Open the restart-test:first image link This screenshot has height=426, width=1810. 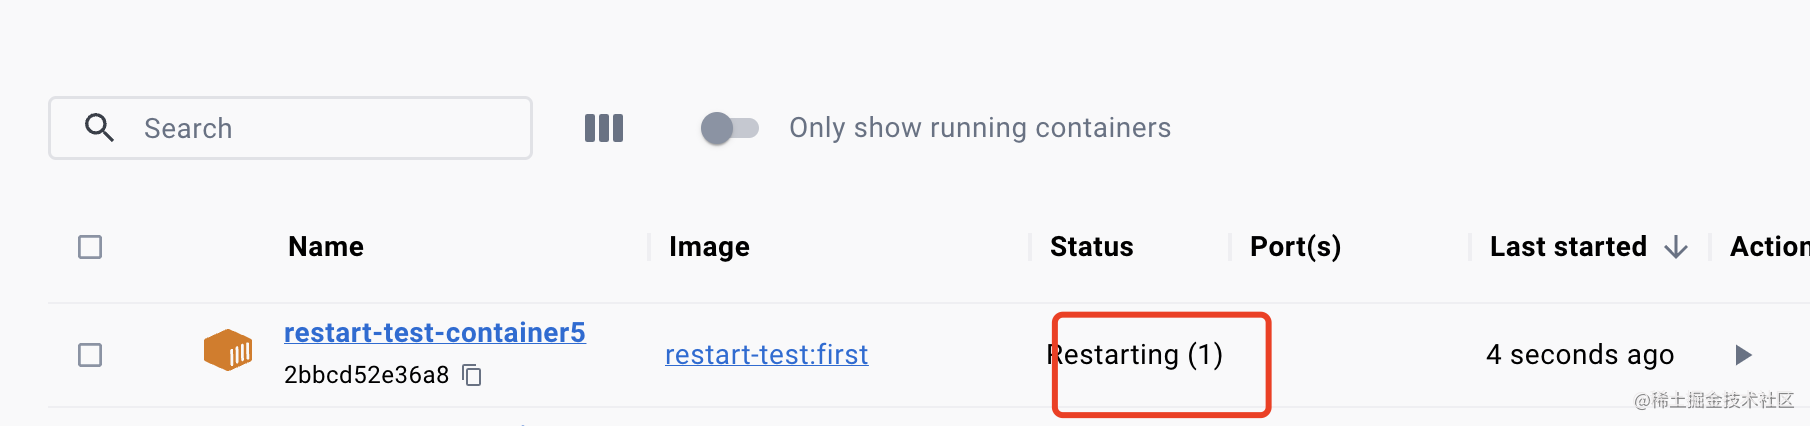click(x=766, y=355)
